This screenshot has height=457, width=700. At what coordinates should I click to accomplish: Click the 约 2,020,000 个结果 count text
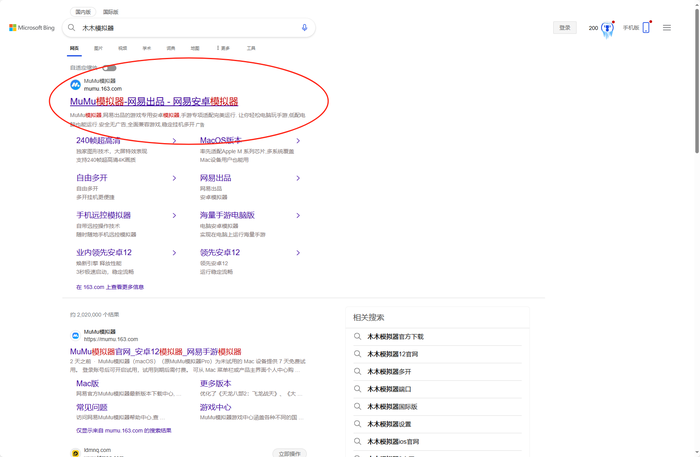point(94,315)
